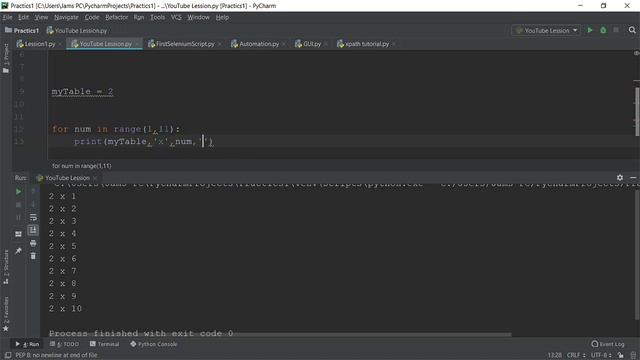Open the View menu
This screenshot has height=360, width=640.
(x=41, y=17)
